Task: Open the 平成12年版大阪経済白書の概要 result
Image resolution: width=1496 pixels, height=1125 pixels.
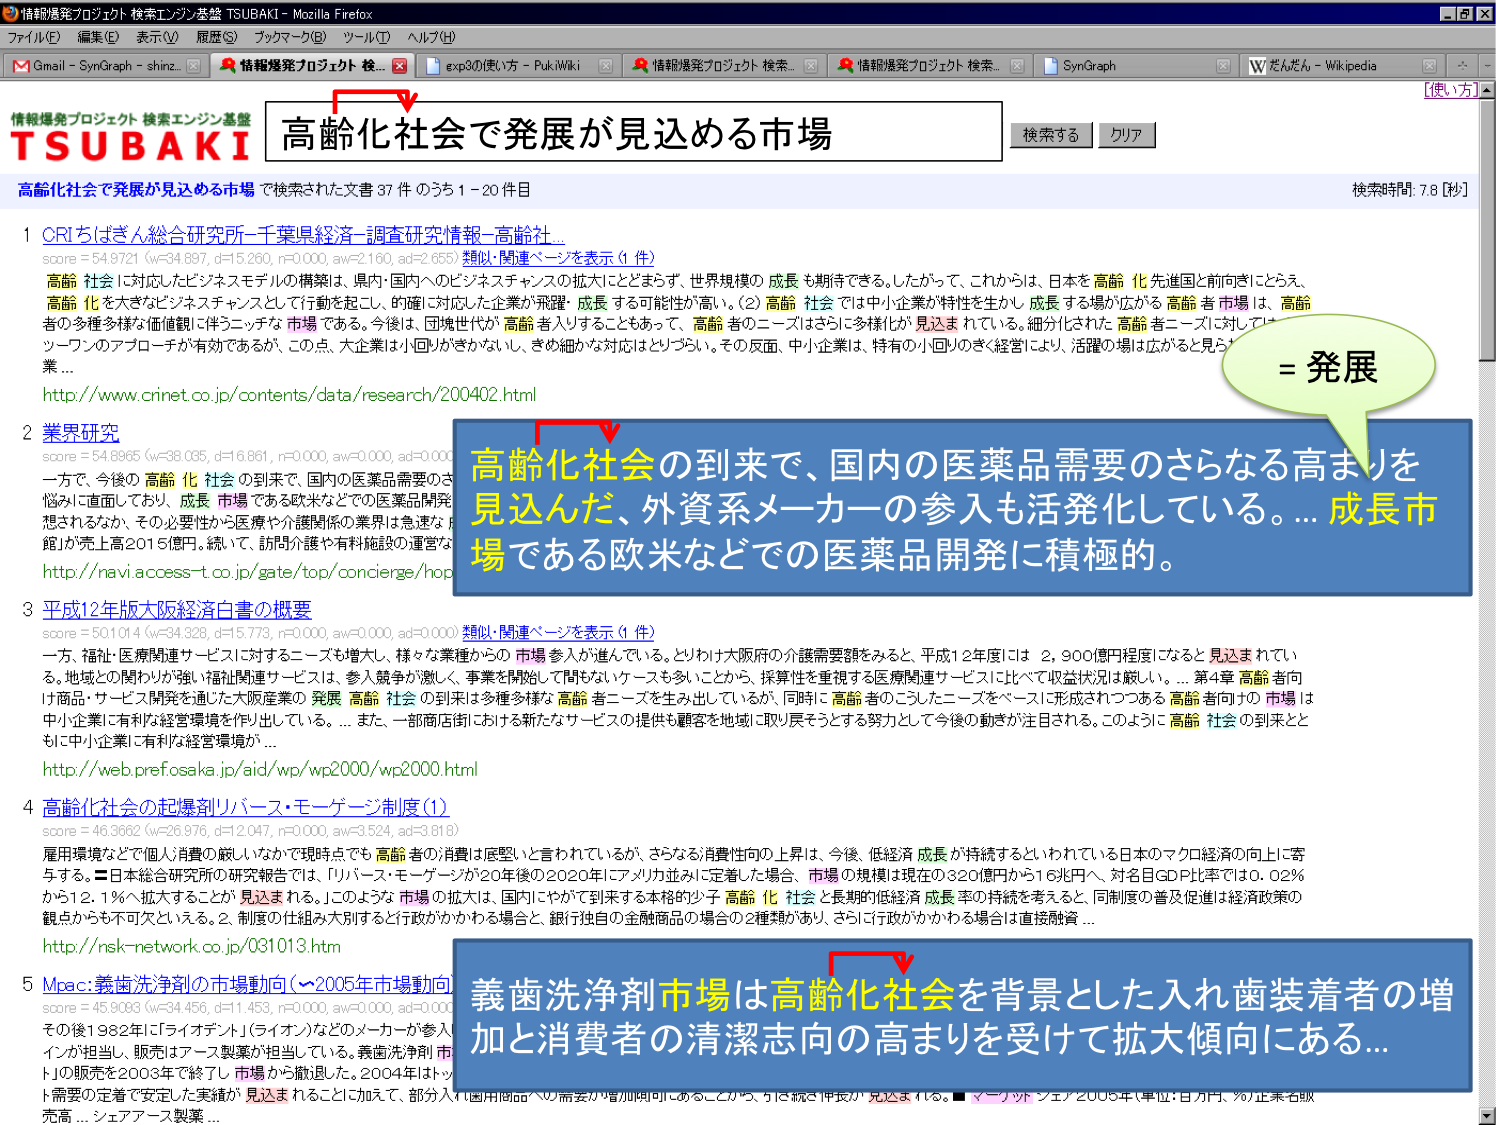Action: pos(177,610)
